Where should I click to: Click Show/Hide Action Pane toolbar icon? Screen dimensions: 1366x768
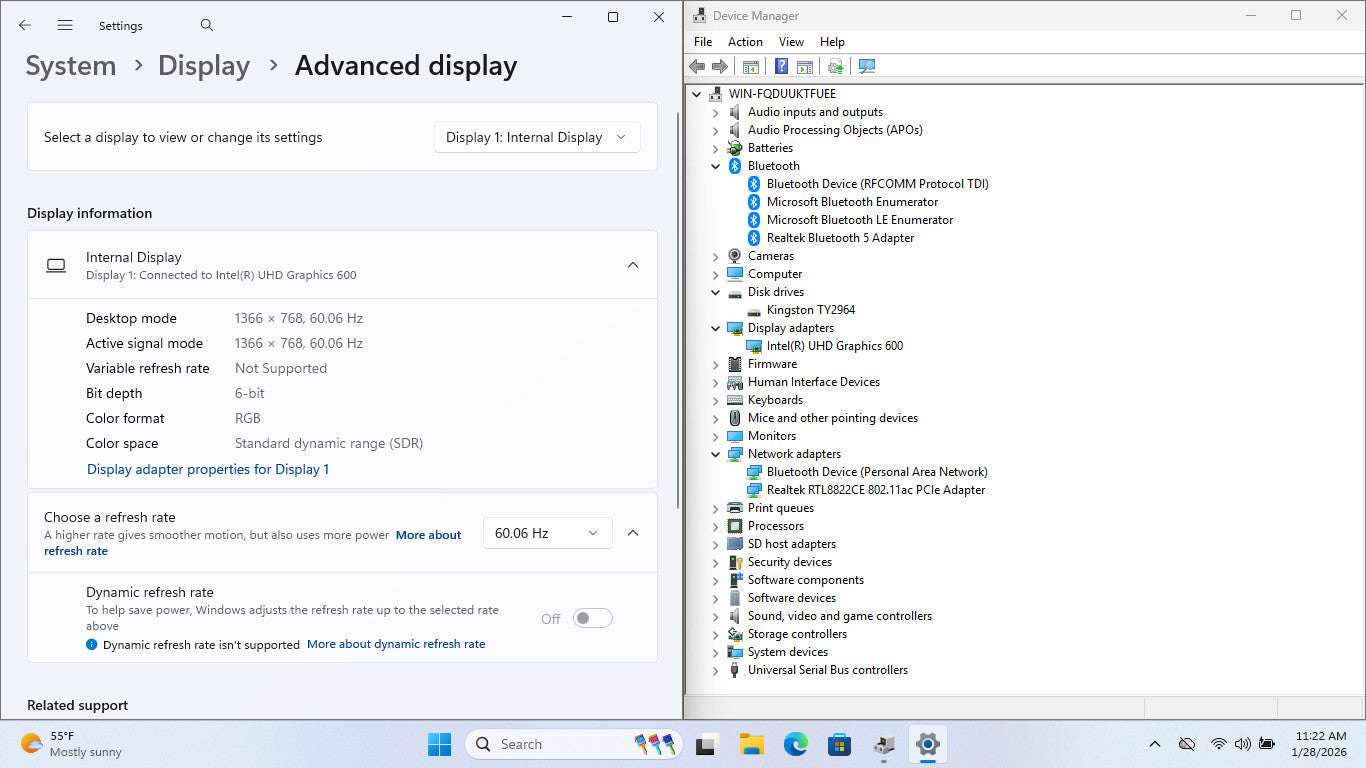(x=804, y=66)
